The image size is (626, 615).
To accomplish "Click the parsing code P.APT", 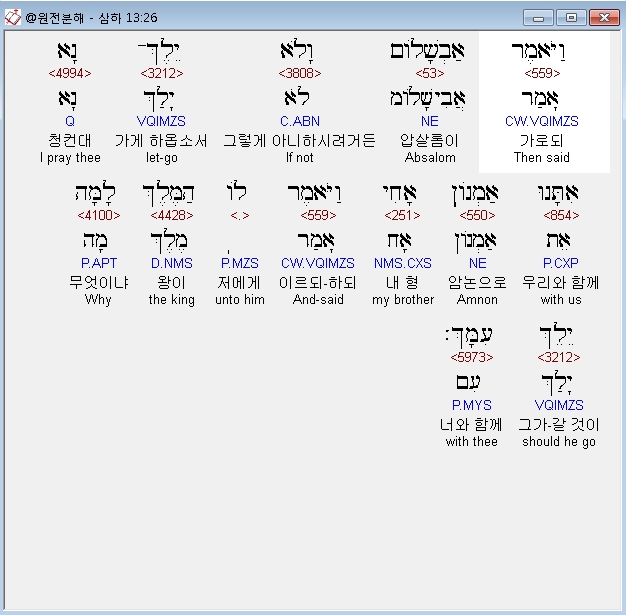I will click(x=99, y=264).
